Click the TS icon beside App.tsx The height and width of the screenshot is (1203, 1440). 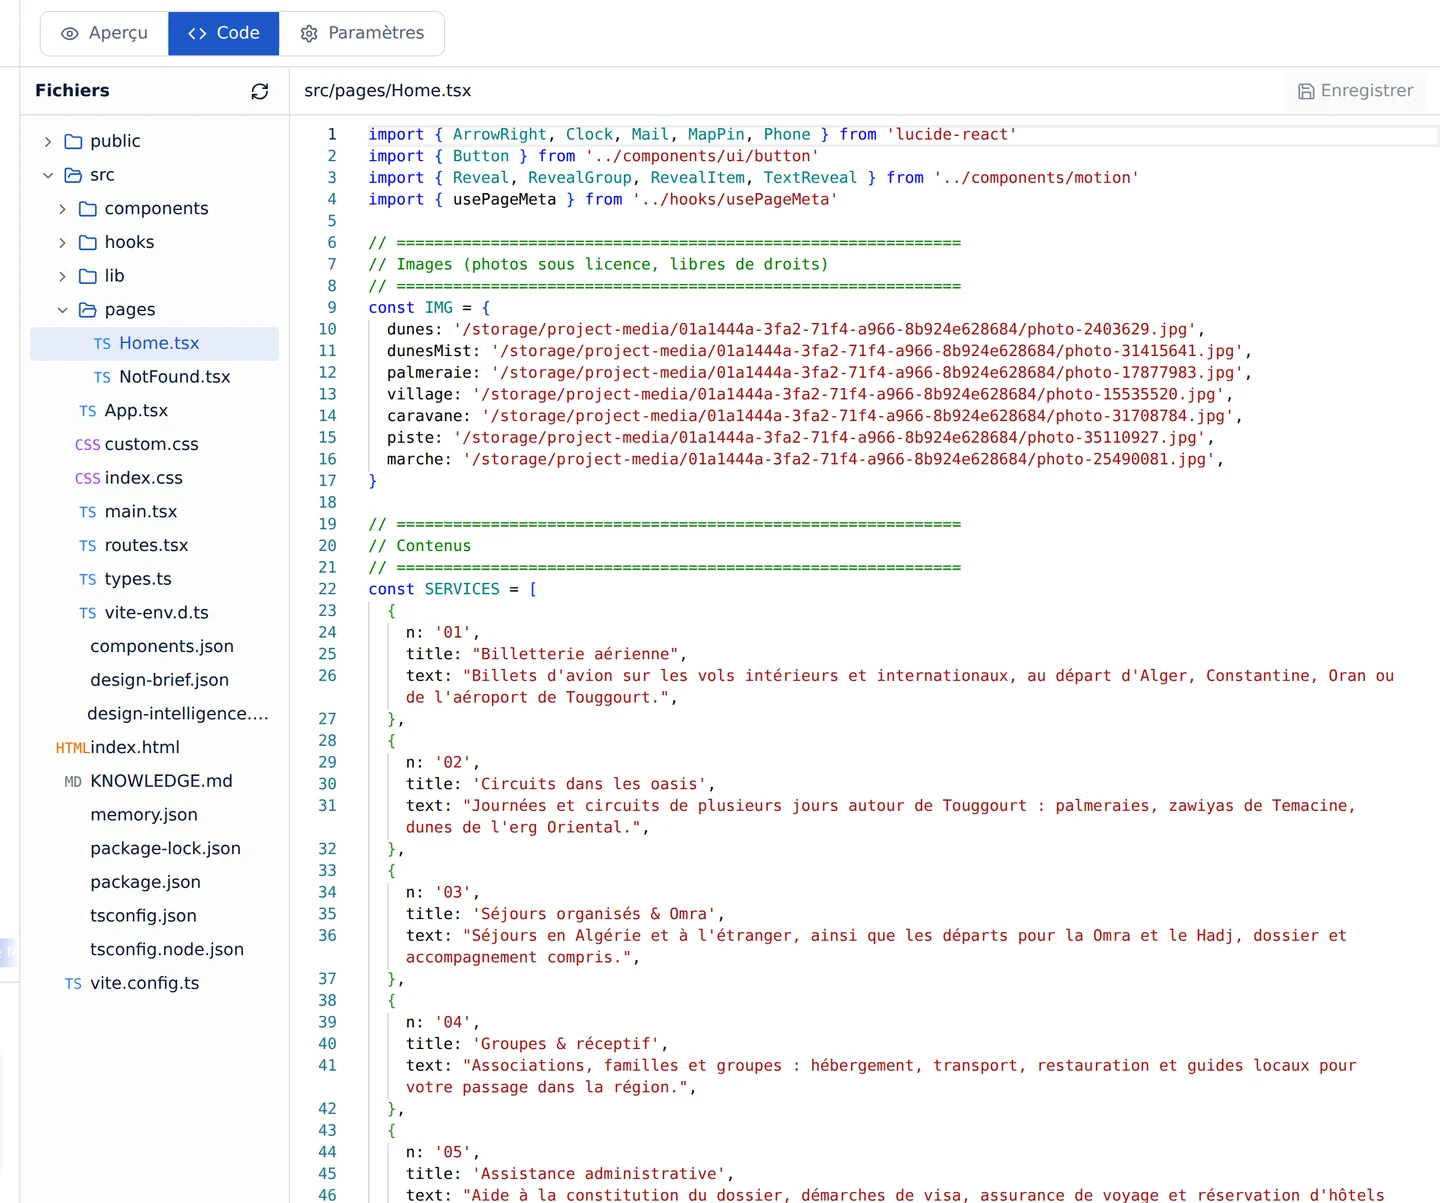click(88, 411)
